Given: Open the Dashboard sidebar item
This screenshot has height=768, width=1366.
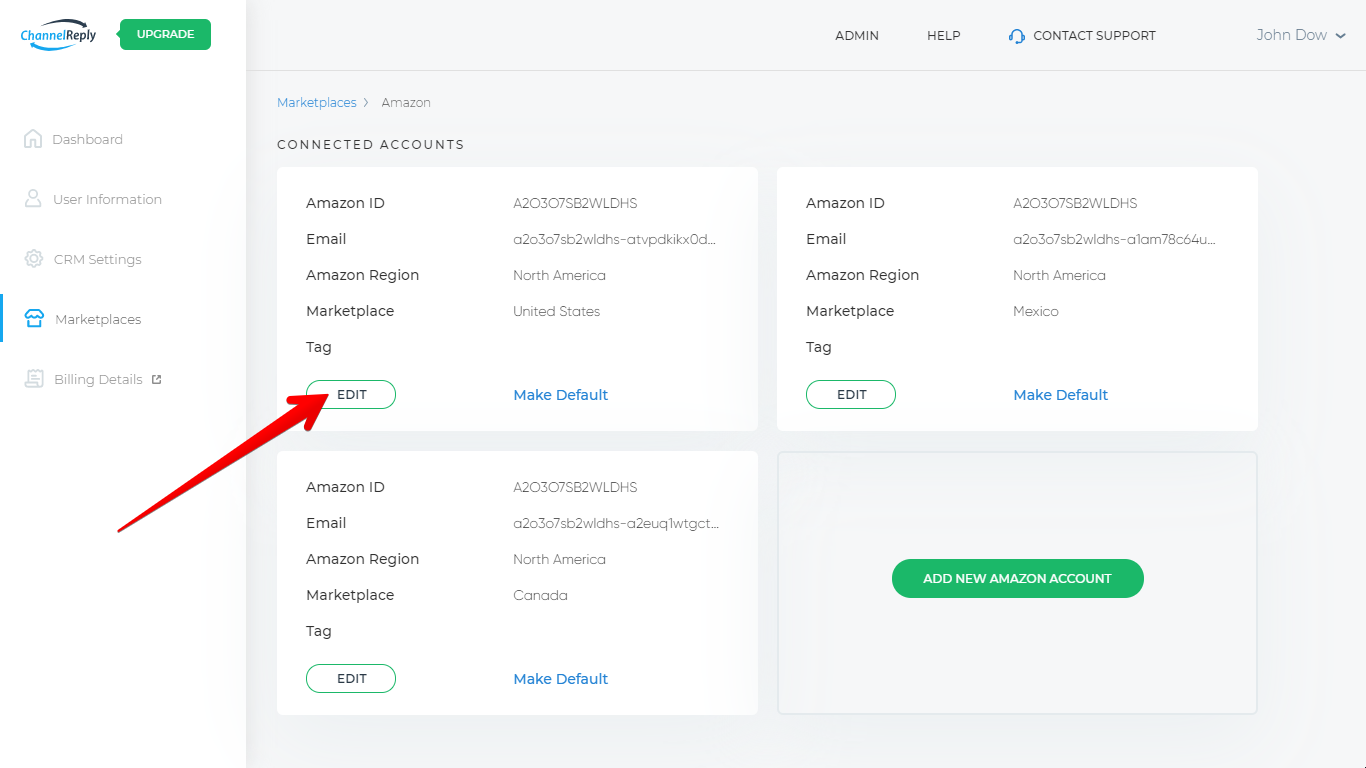Looking at the screenshot, I should (x=88, y=139).
